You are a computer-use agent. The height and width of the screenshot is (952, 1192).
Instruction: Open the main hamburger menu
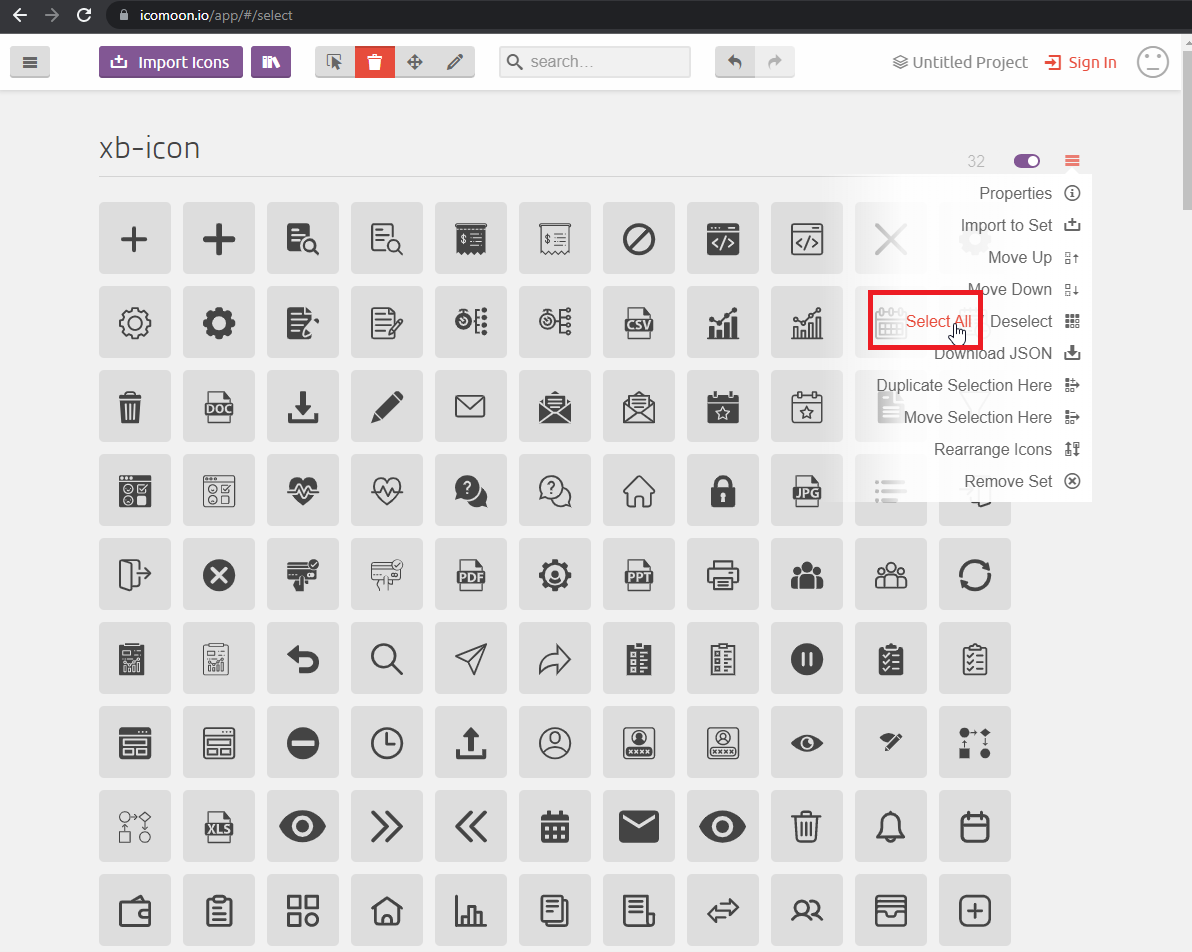click(30, 62)
